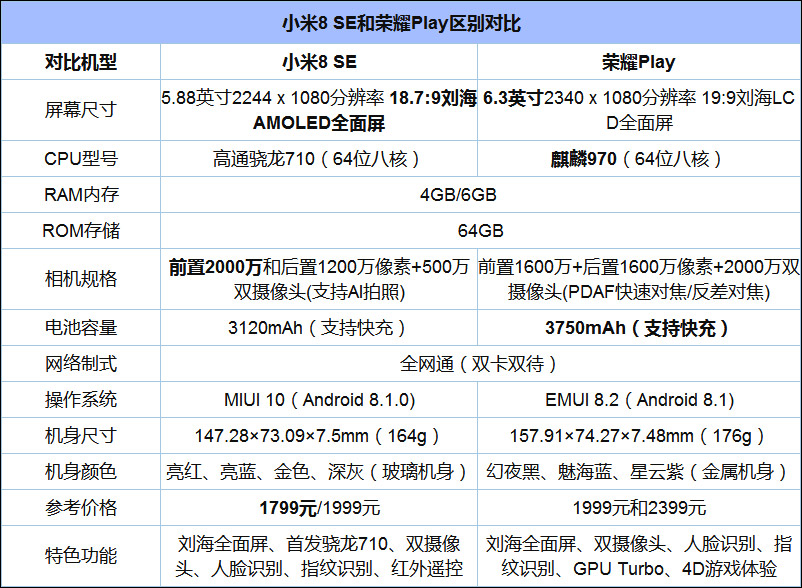This screenshot has width=802, height=588.
Task: Click the 亮红、亮蓝、金色、深灰 colors cell
Action: click(319, 471)
